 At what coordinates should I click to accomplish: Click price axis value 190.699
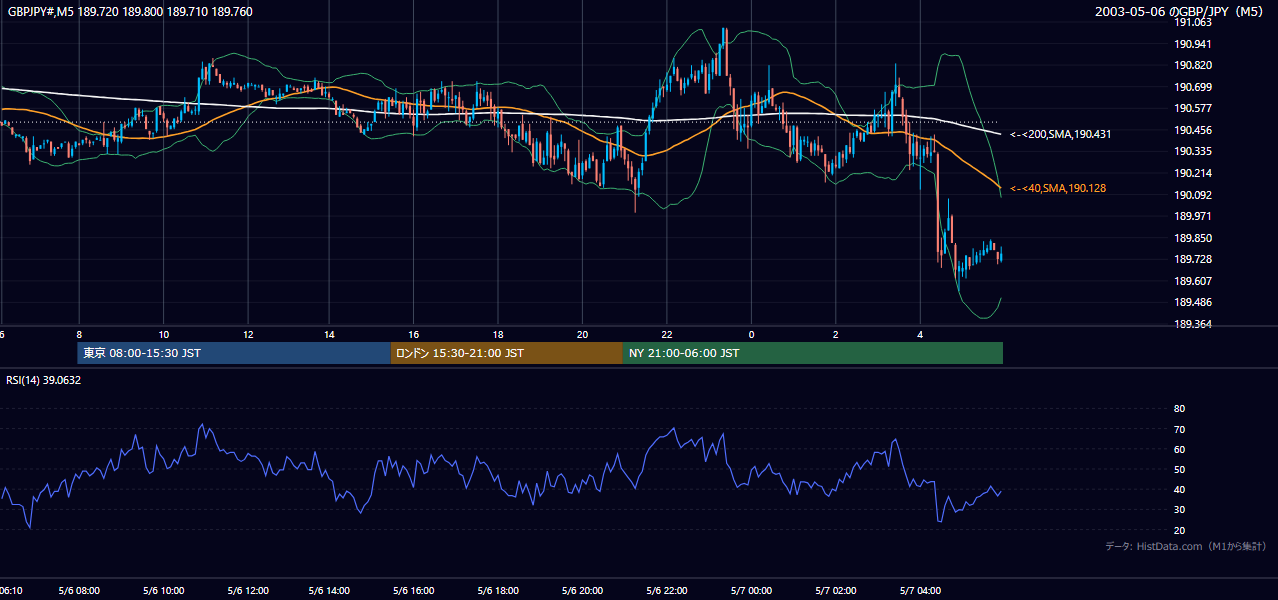coord(1193,87)
